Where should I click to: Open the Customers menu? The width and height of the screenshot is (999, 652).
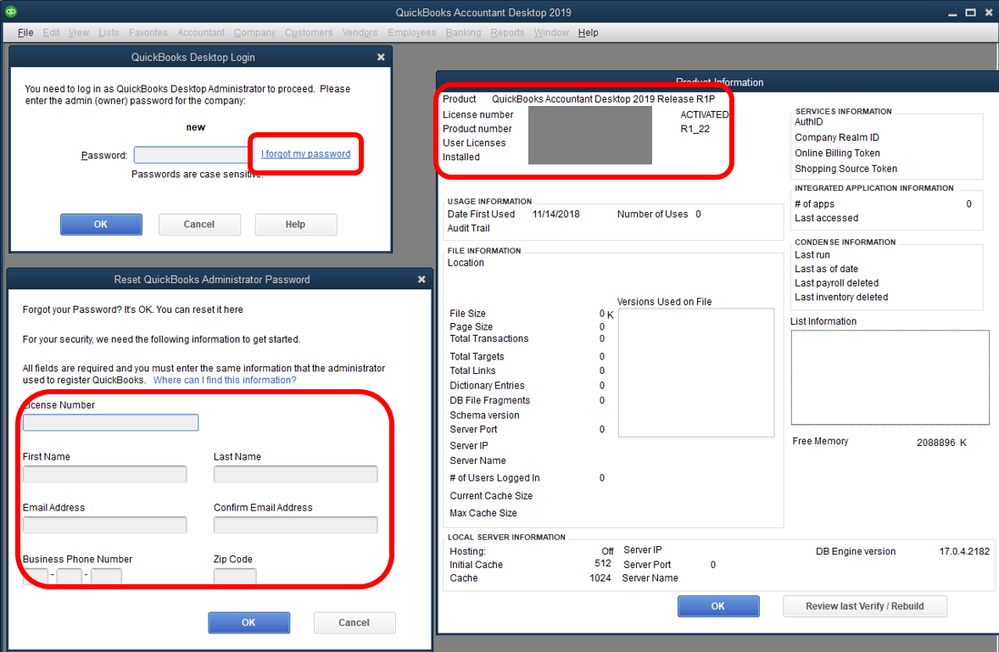click(x=308, y=33)
